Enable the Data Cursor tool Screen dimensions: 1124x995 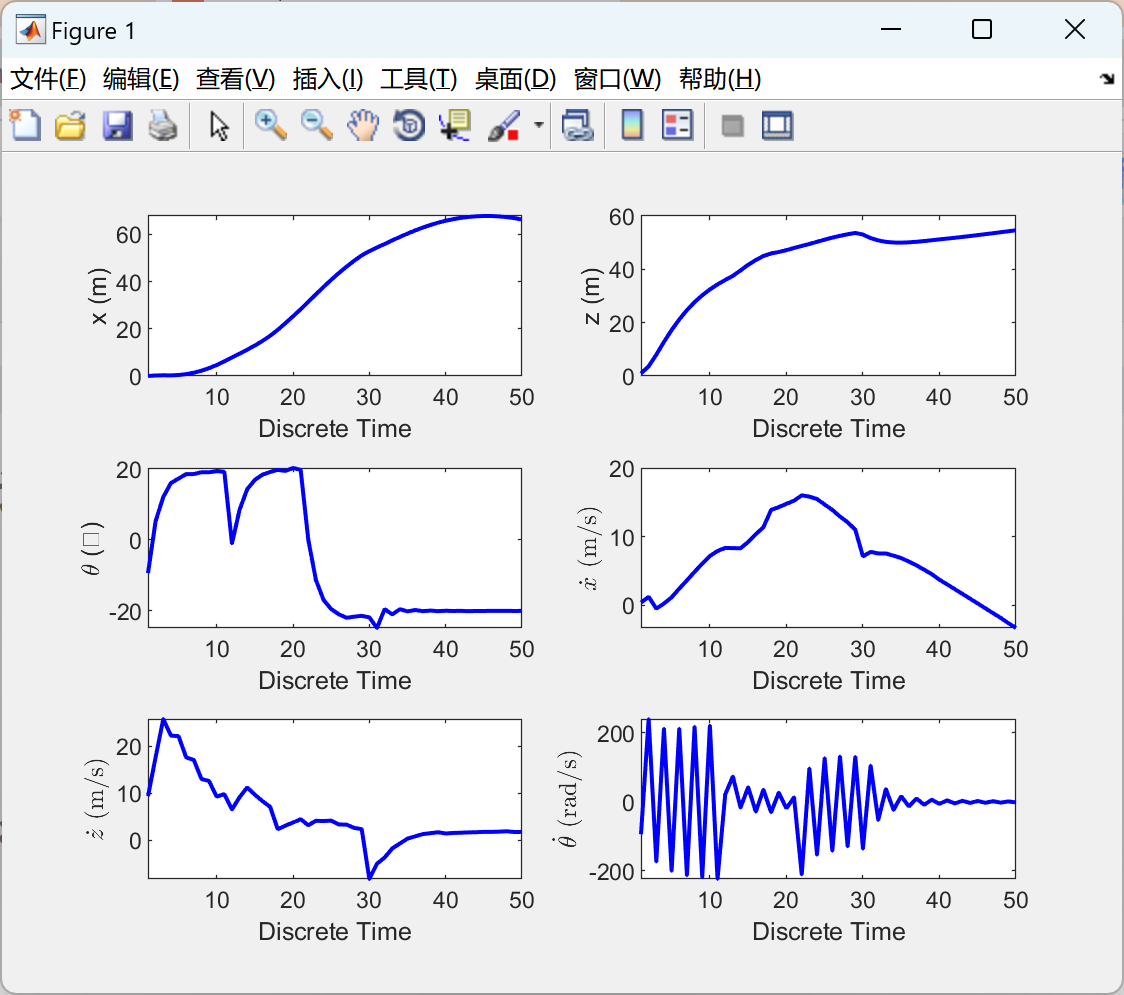455,125
